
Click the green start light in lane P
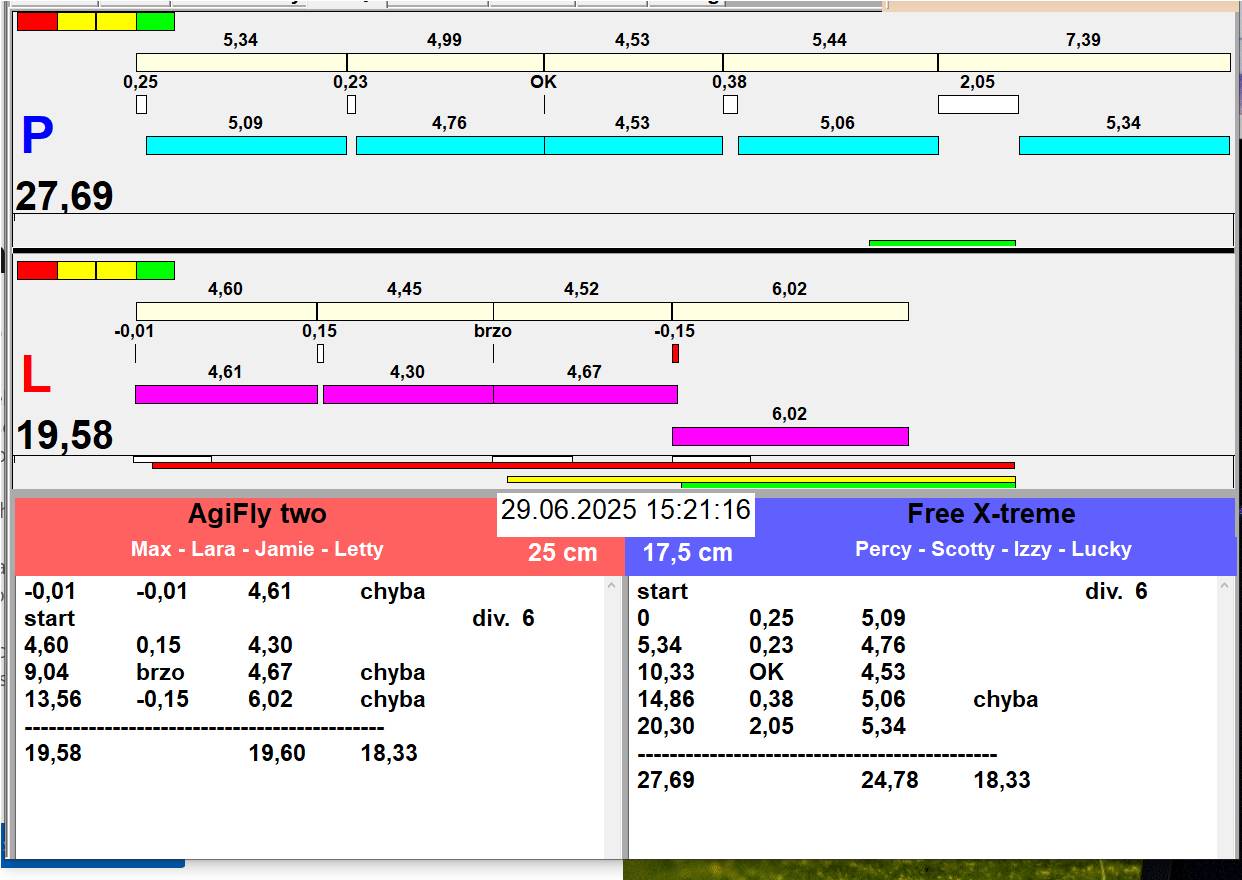(x=155, y=21)
